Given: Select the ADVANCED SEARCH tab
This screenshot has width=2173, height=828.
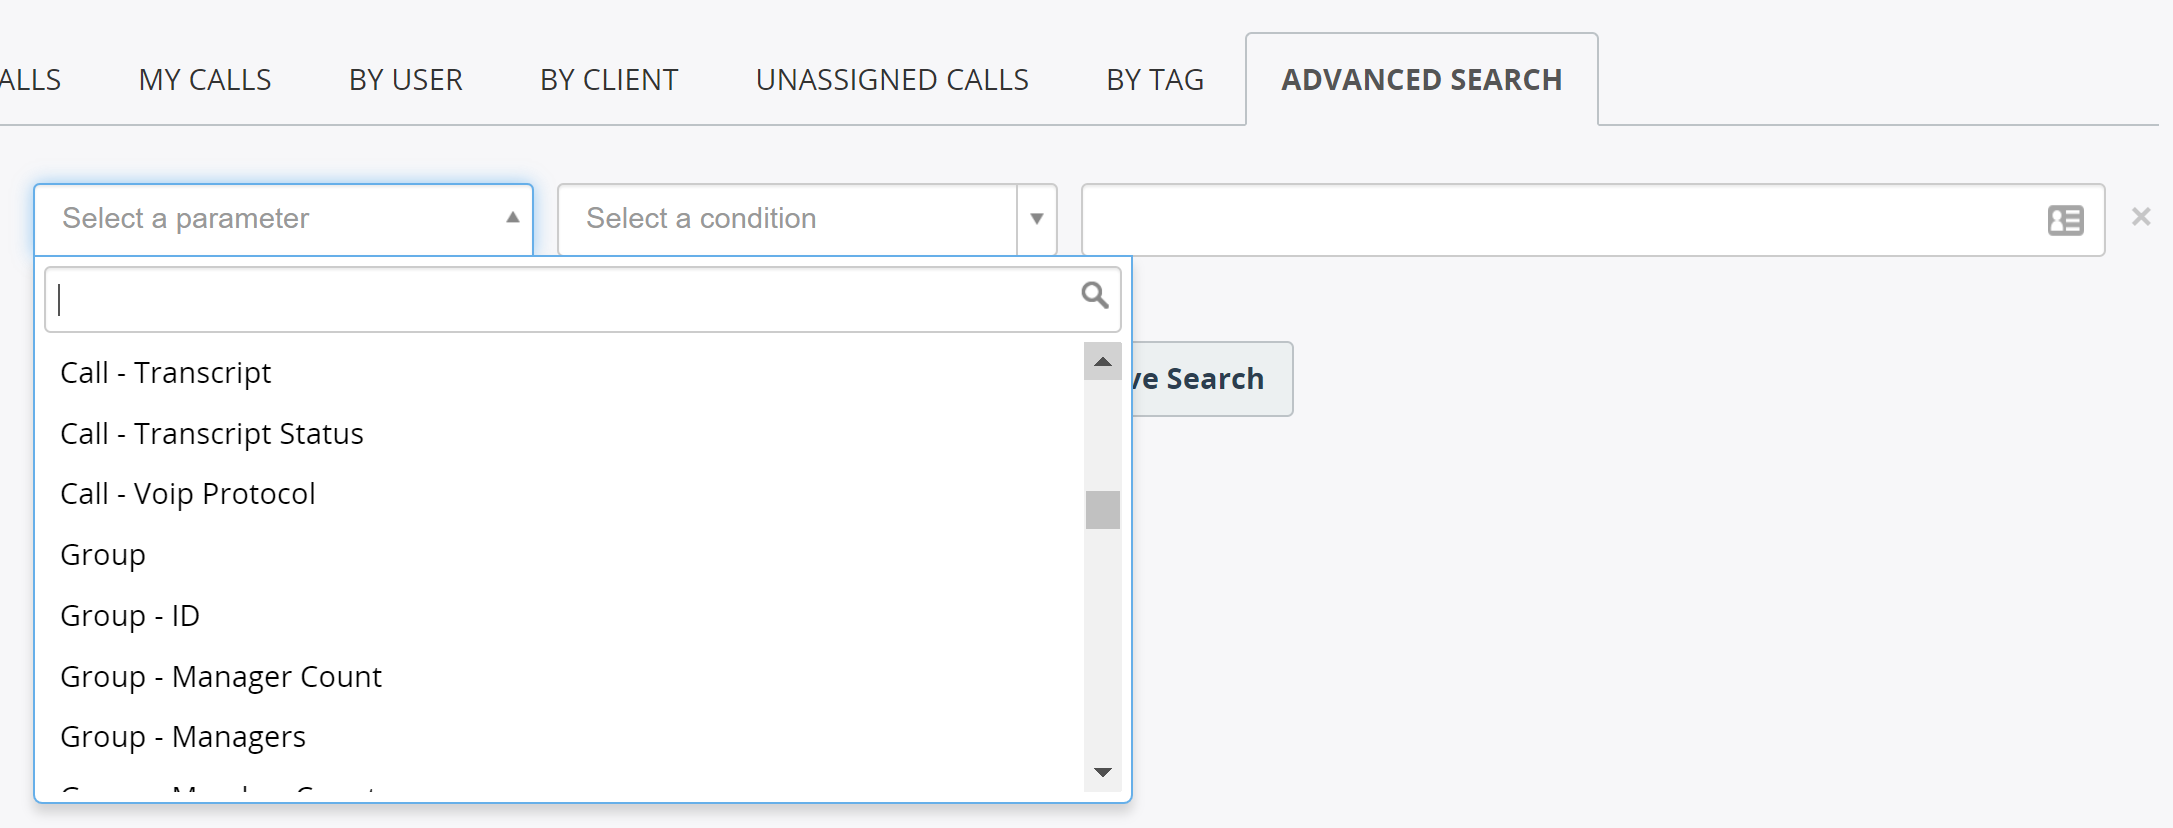Looking at the screenshot, I should (x=1421, y=80).
